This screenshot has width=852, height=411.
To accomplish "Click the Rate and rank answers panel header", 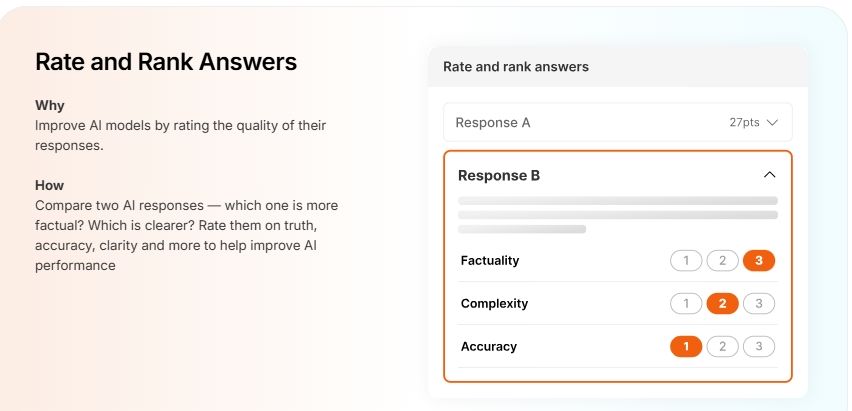I will (x=516, y=67).
